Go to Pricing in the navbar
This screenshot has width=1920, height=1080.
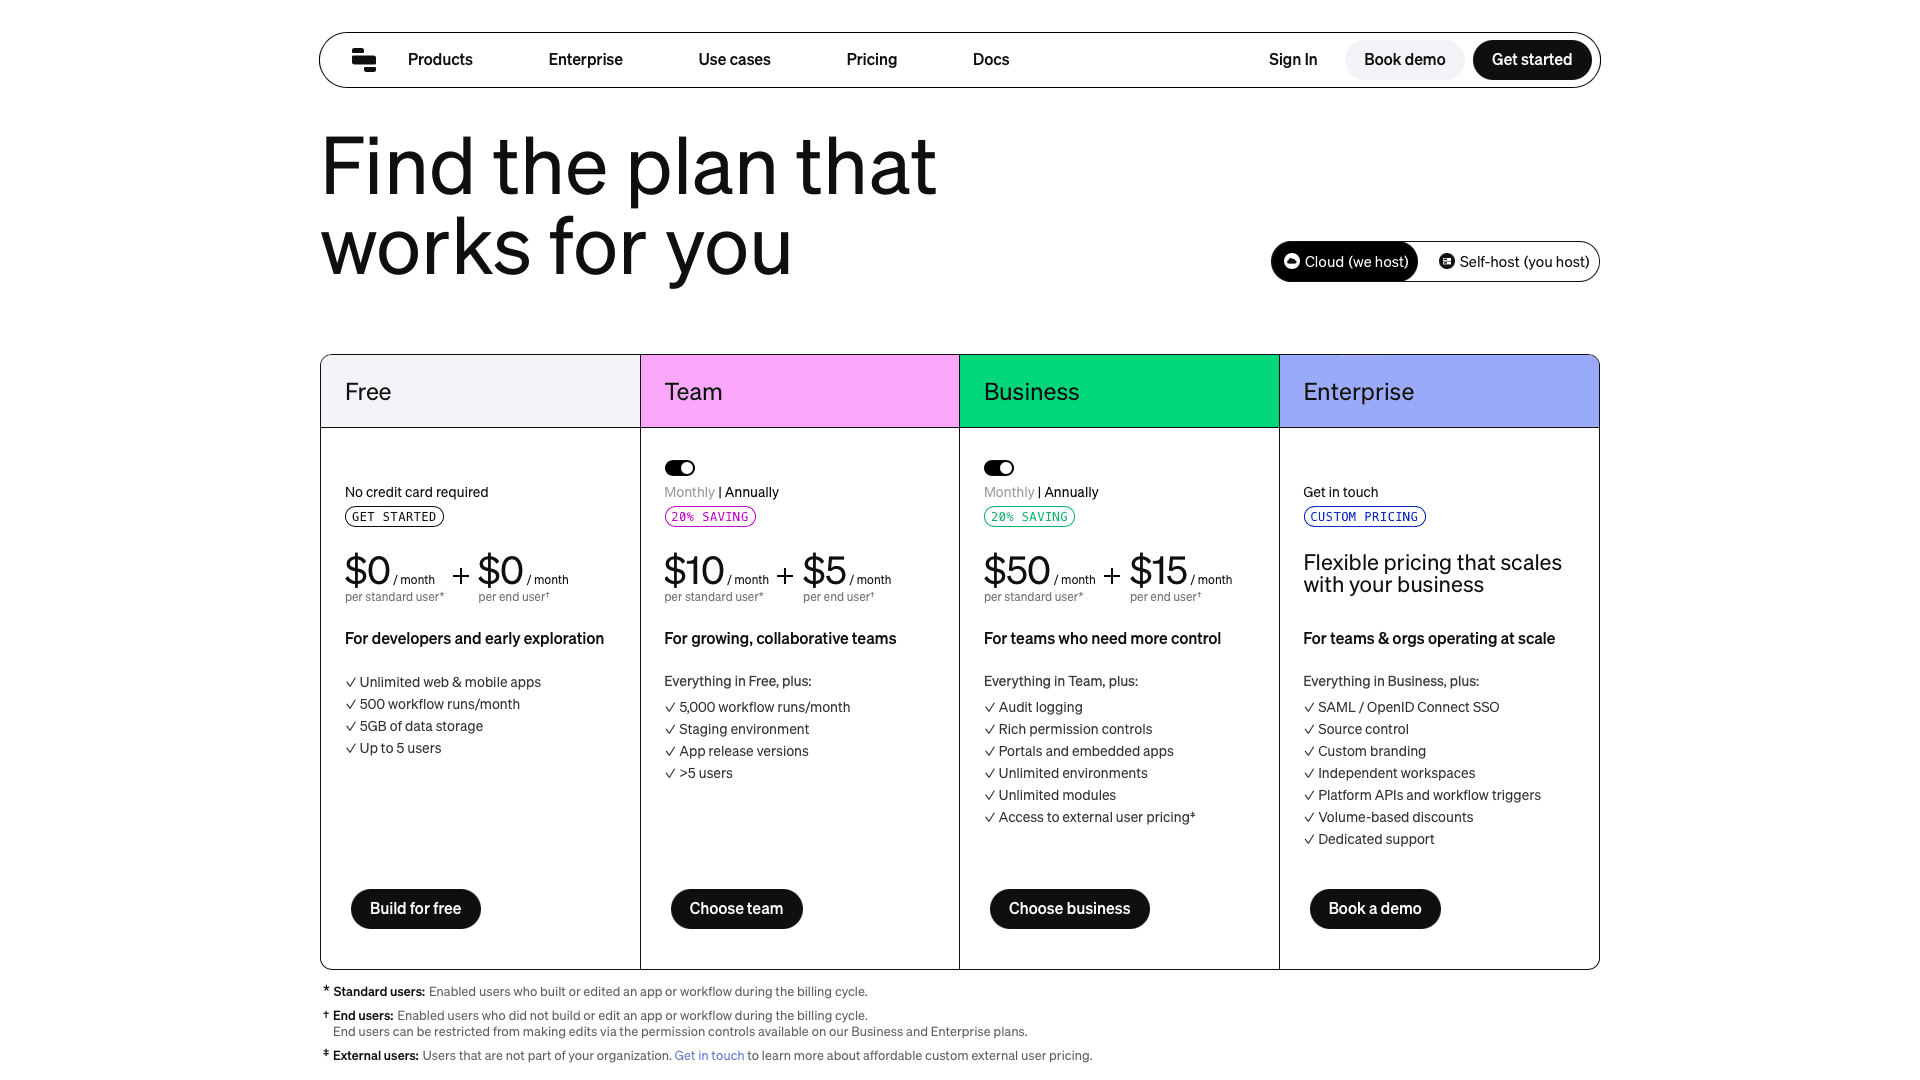871,60
